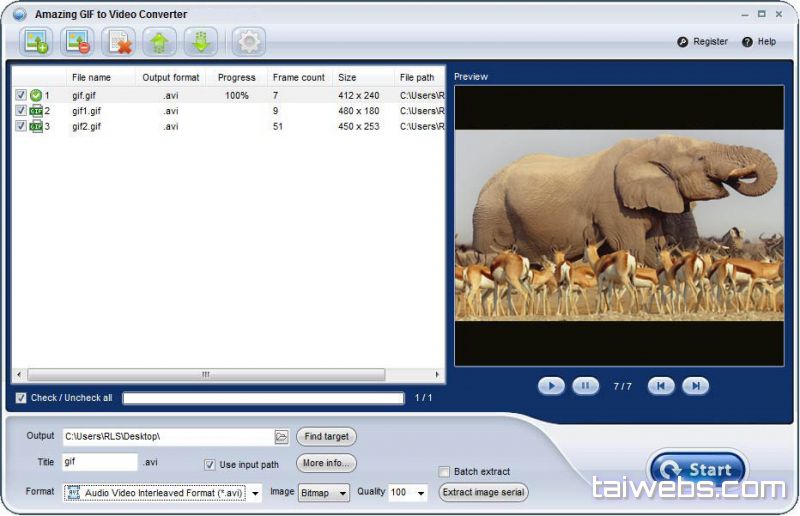Open the Quality value dropdown
Screen dimensions: 800x516
pos(420,493)
